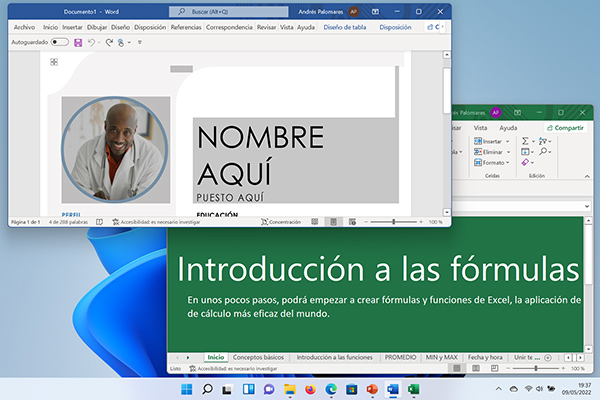Open the Ayuda tab in Excel
This screenshot has height=400, width=600.
(508, 127)
